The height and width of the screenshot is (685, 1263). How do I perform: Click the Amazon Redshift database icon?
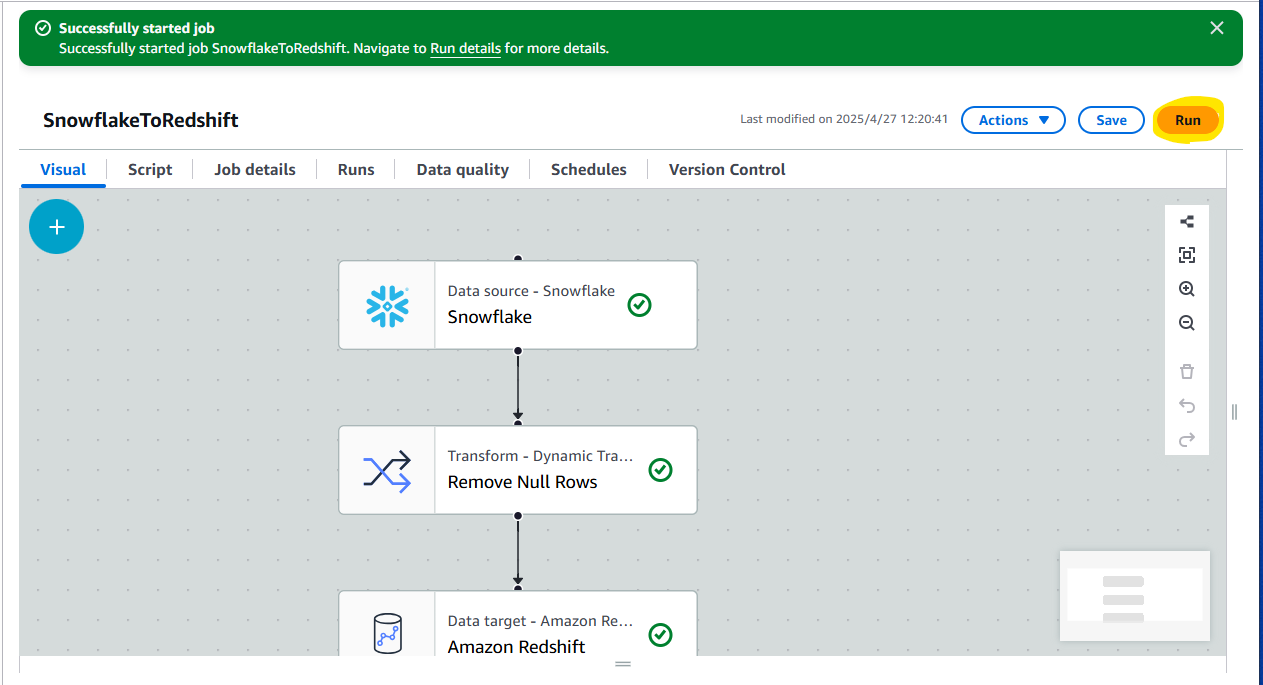tap(387, 634)
